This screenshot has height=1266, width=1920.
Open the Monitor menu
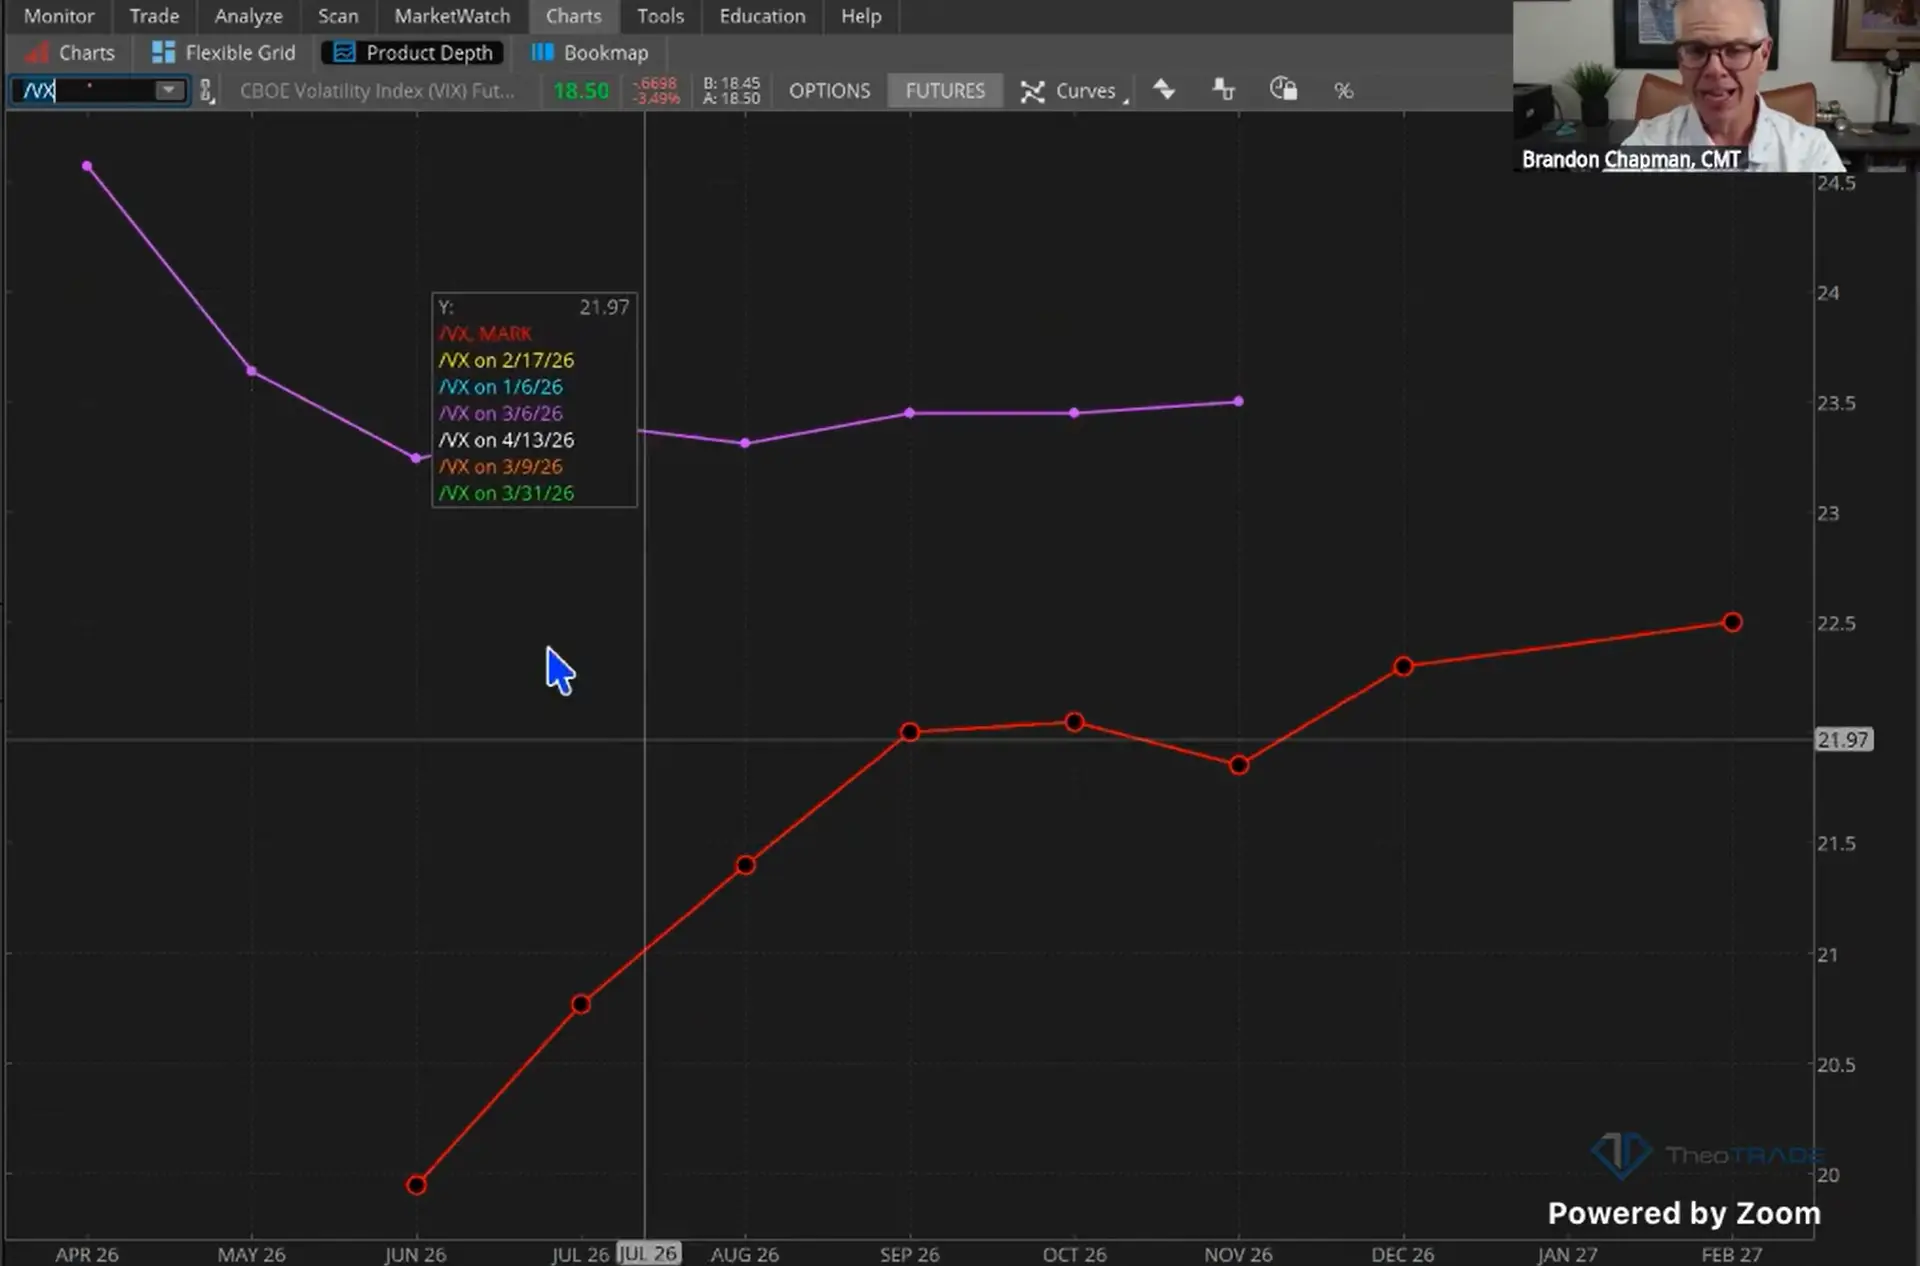tap(59, 16)
